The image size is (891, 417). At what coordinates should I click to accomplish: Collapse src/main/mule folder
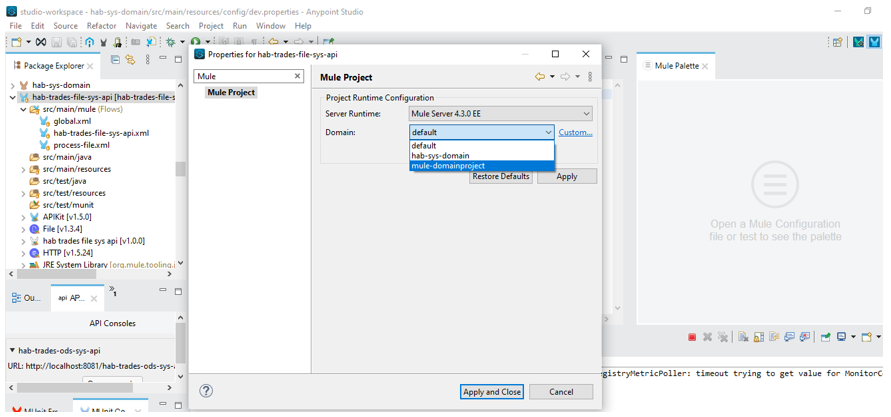[23, 109]
